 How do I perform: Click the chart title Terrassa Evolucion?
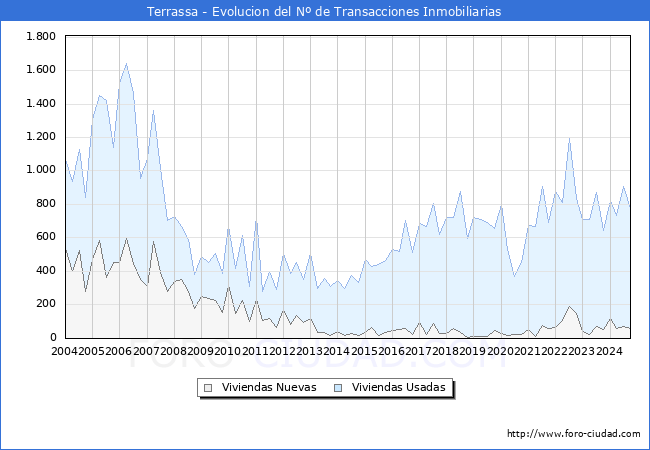click(x=324, y=11)
